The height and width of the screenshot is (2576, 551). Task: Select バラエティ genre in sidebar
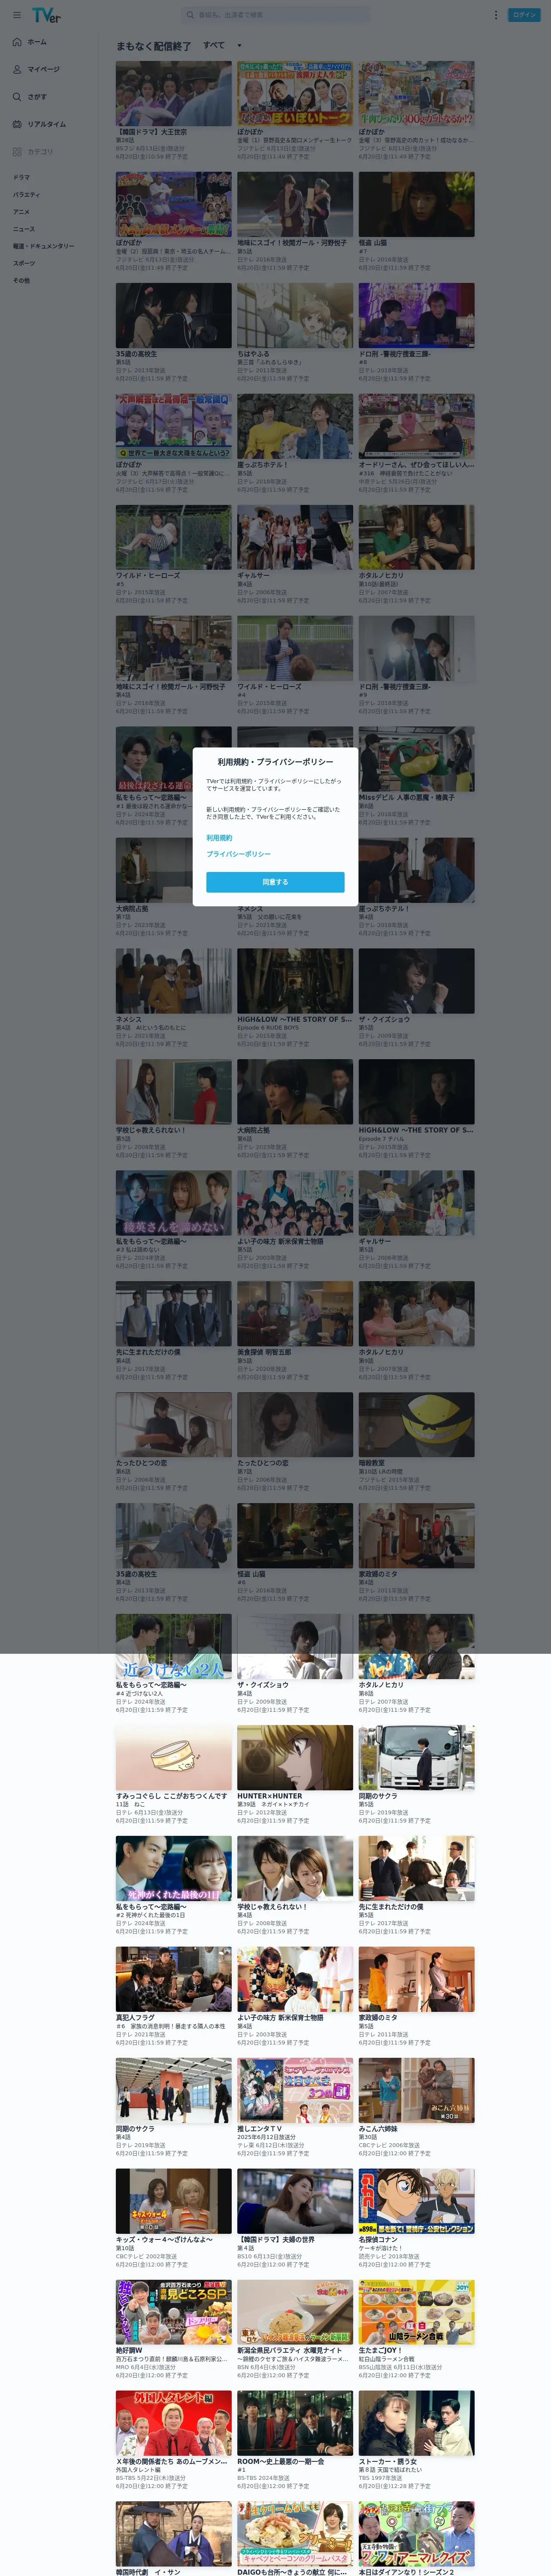tap(26, 194)
